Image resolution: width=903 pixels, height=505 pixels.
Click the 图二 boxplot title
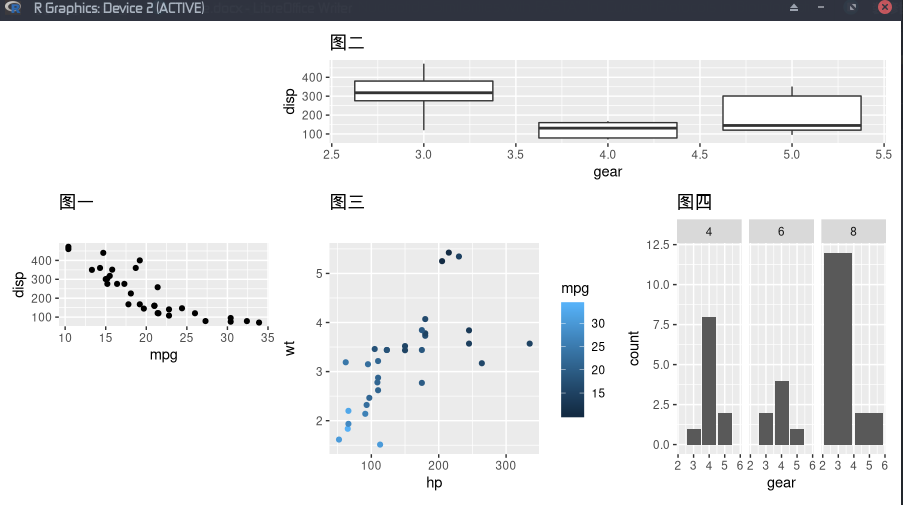pos(347,43)
